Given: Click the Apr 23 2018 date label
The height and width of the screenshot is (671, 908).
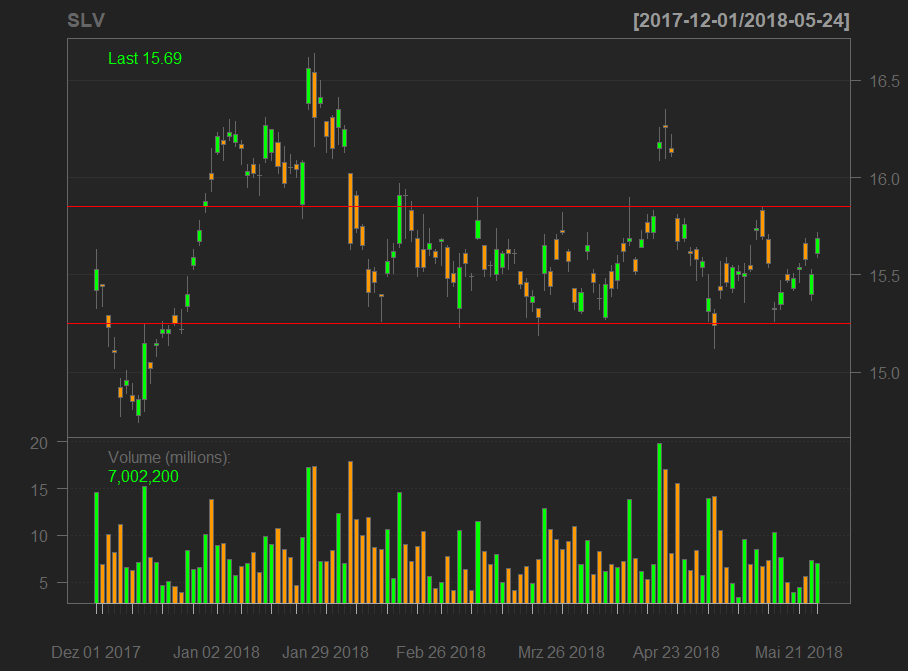Looking at the screenshot, I should (x=676, y=652).
